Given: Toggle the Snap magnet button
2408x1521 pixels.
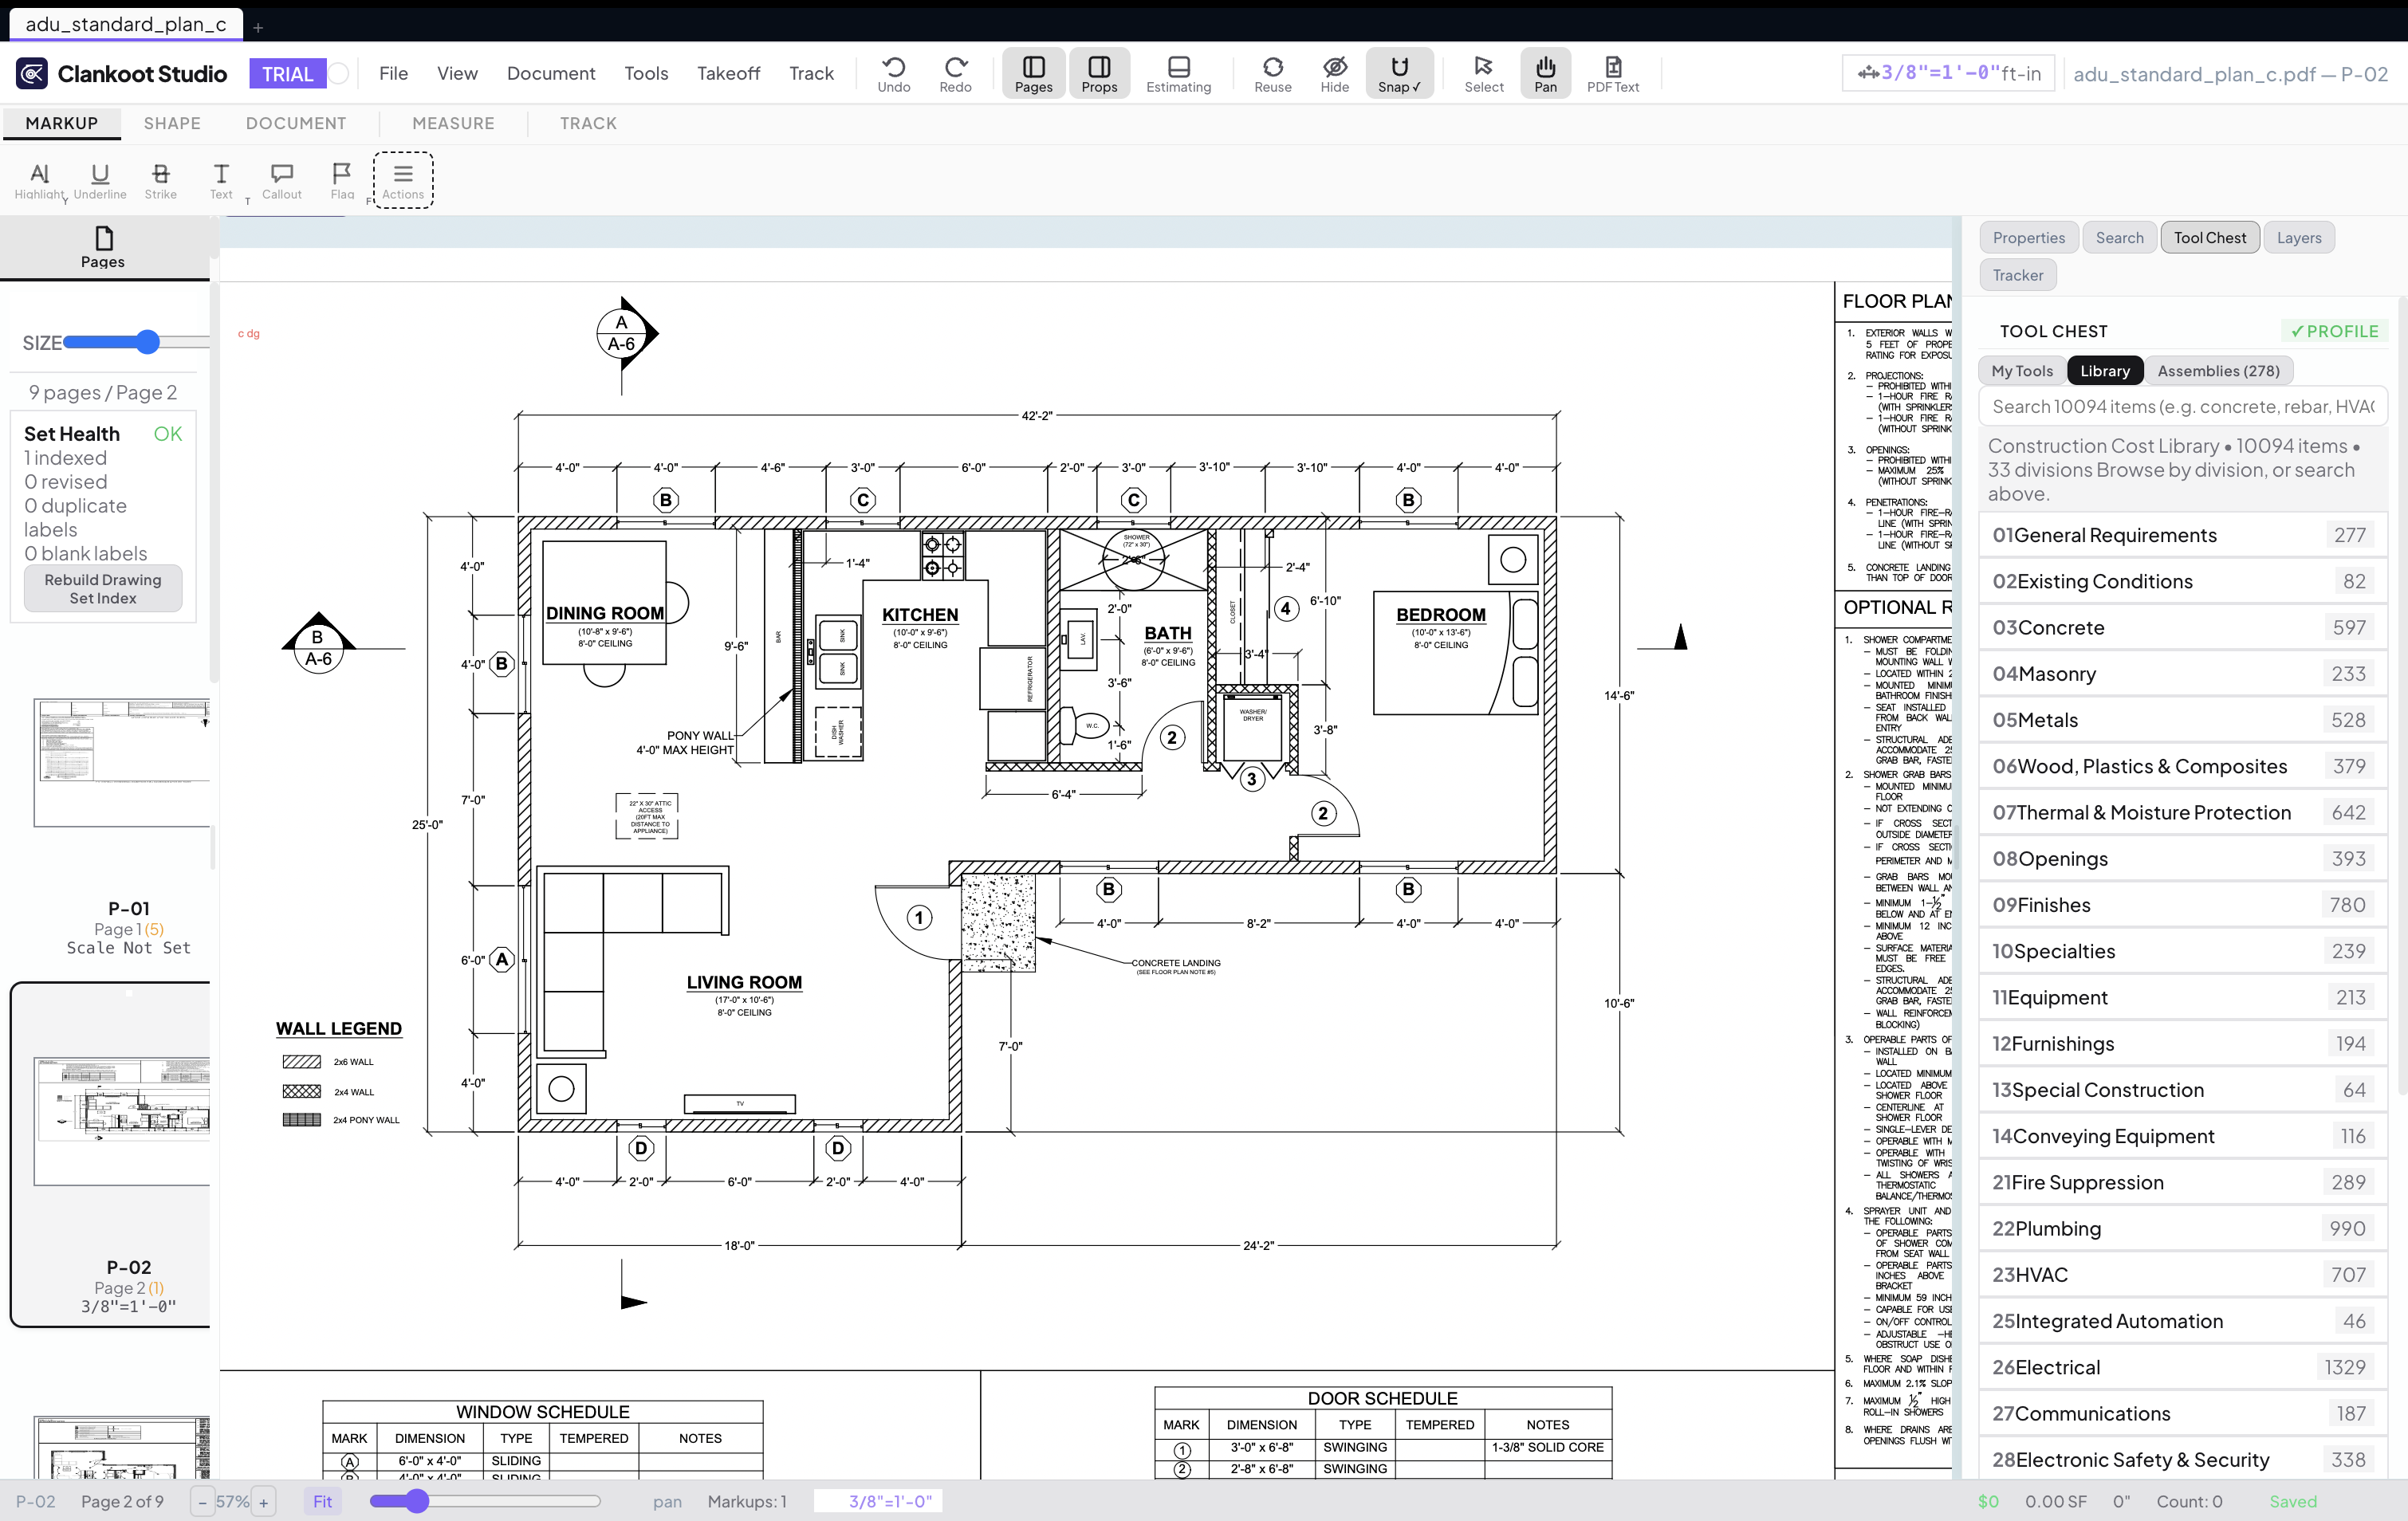Looking at the screenshot, I should tap(1399, 73).
